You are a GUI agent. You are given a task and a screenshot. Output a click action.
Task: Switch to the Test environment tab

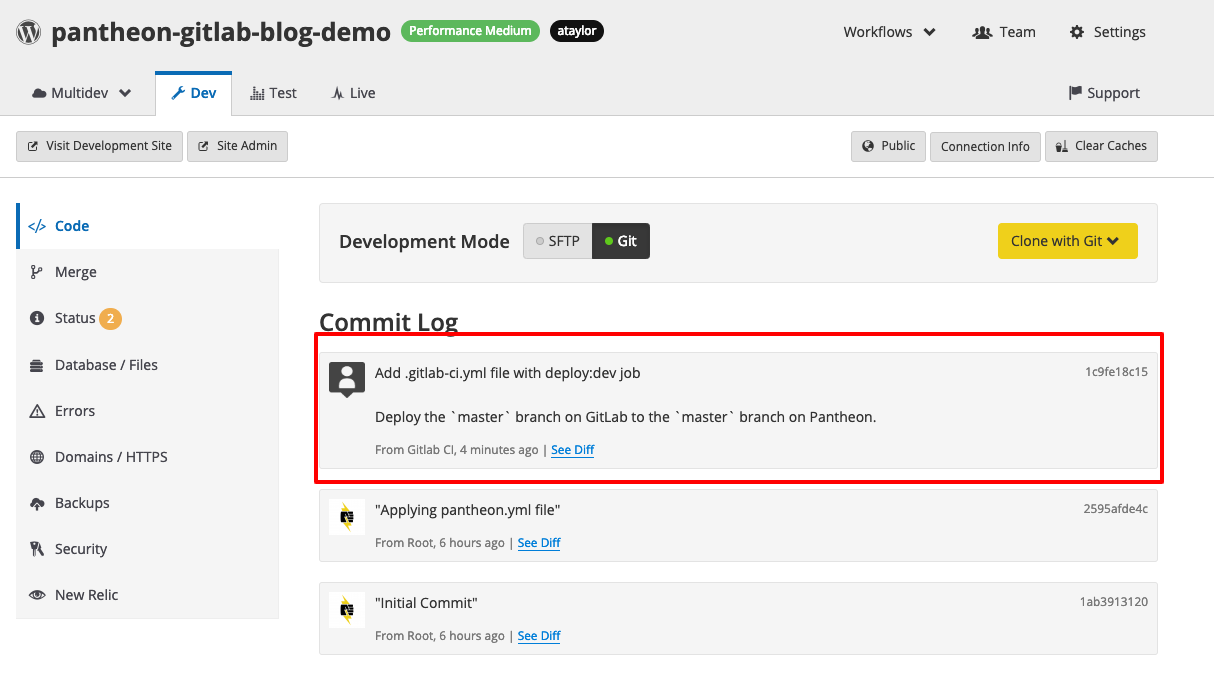pos(273,92)
